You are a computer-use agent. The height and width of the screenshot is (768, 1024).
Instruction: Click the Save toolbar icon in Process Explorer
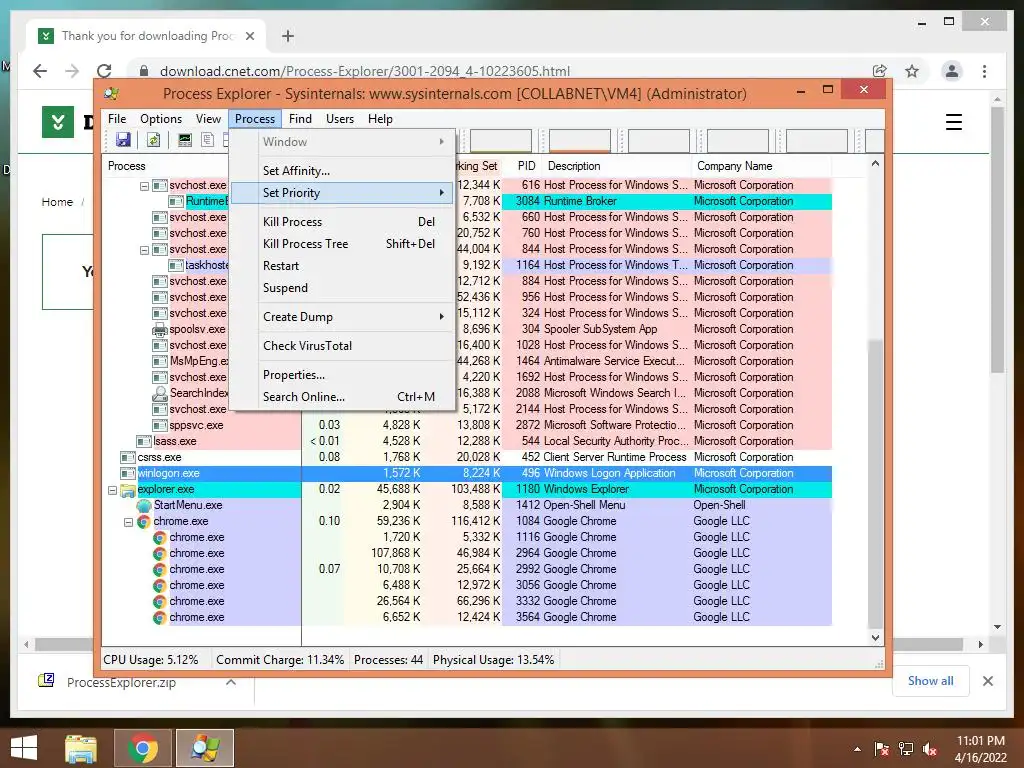coord(123,140)
